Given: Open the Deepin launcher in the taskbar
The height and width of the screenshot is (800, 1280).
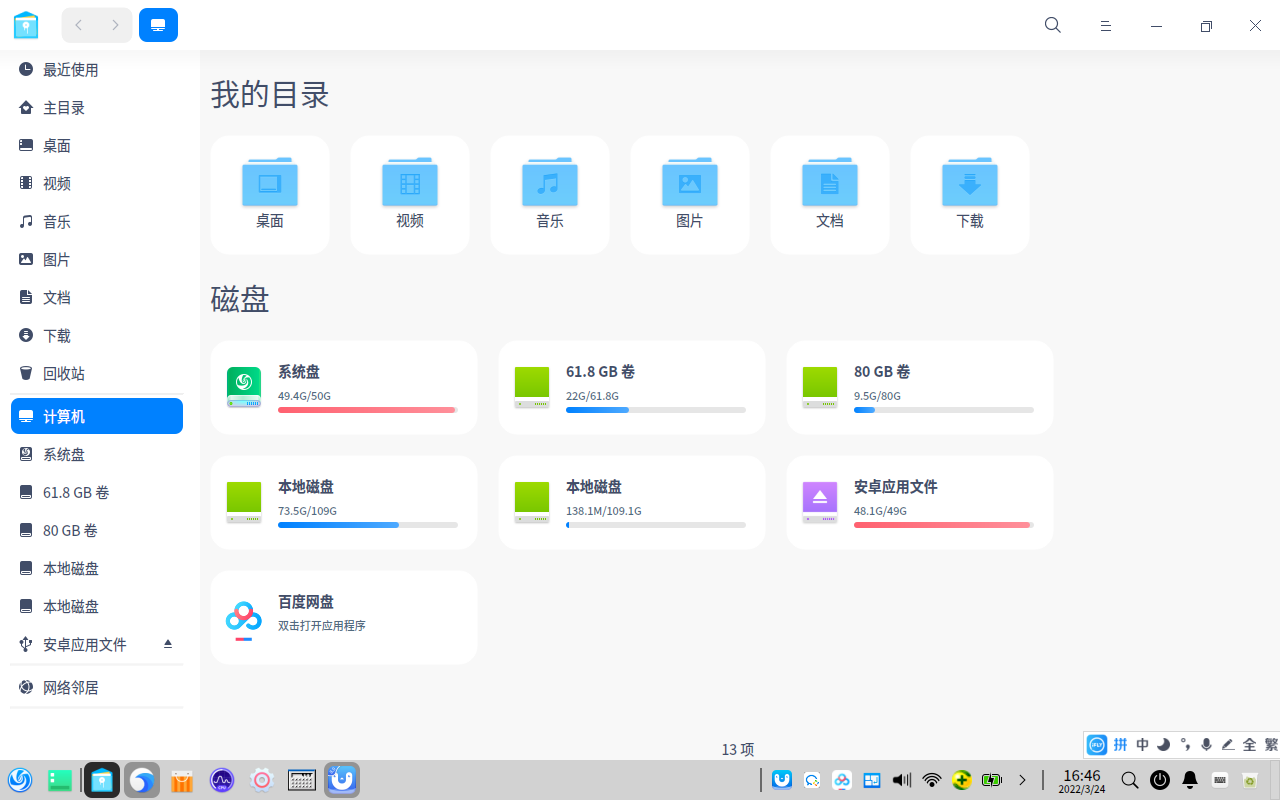Looking at the screenshot, I should point(20,780).
